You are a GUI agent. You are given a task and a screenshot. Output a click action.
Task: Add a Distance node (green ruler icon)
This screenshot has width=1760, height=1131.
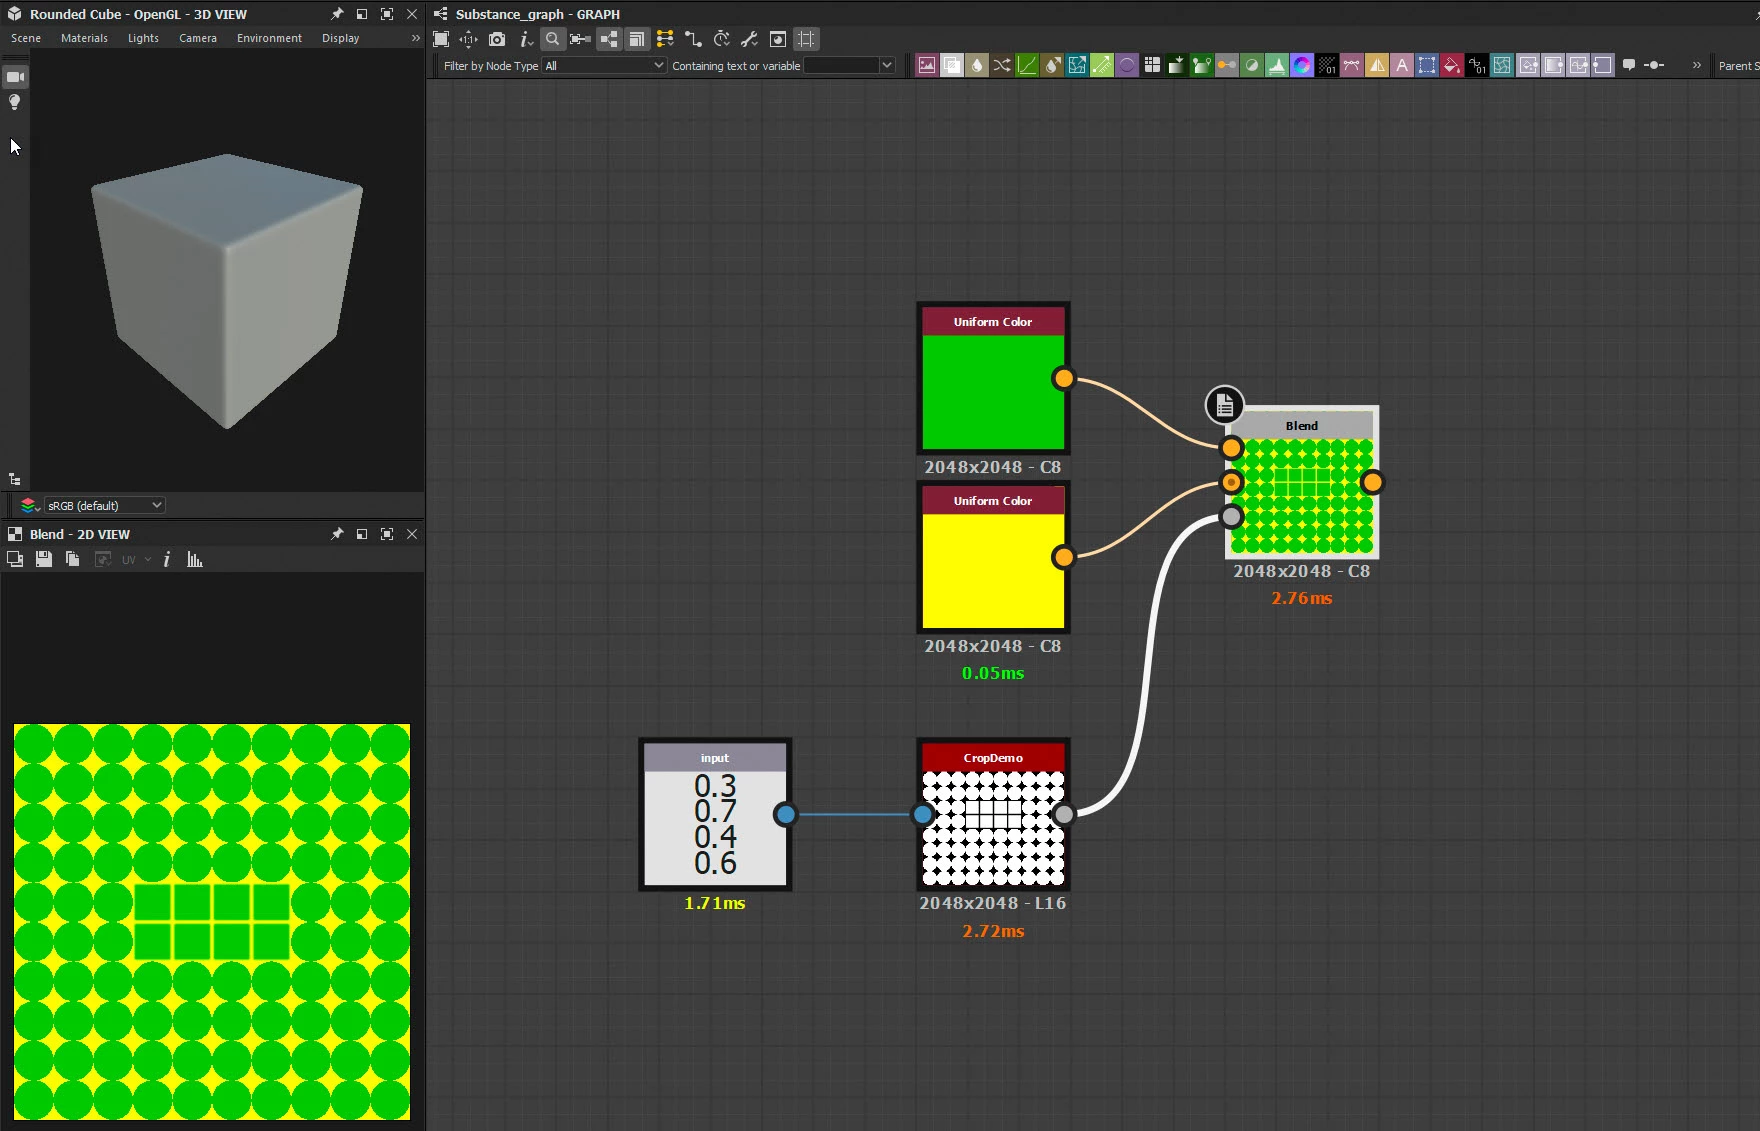click(x=1102, y=66)
